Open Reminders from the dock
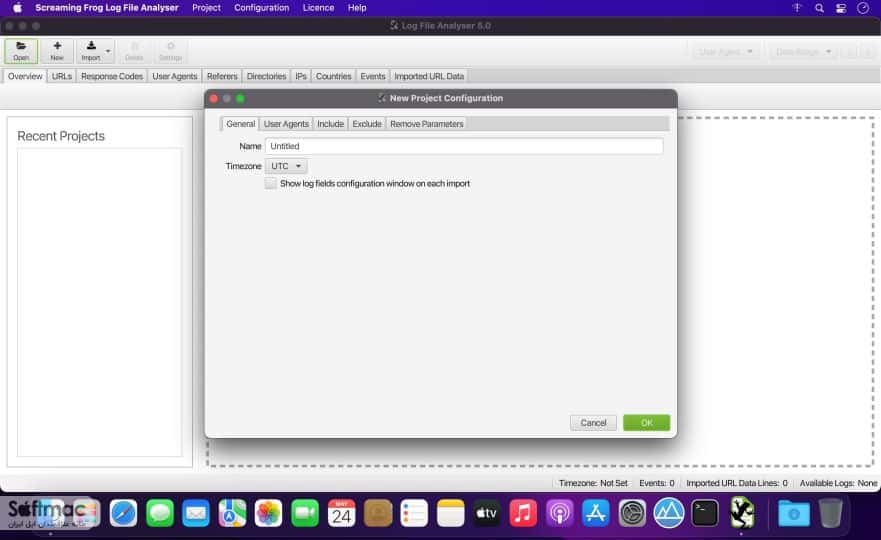This screenshot has height=540, width=881. 414,513
